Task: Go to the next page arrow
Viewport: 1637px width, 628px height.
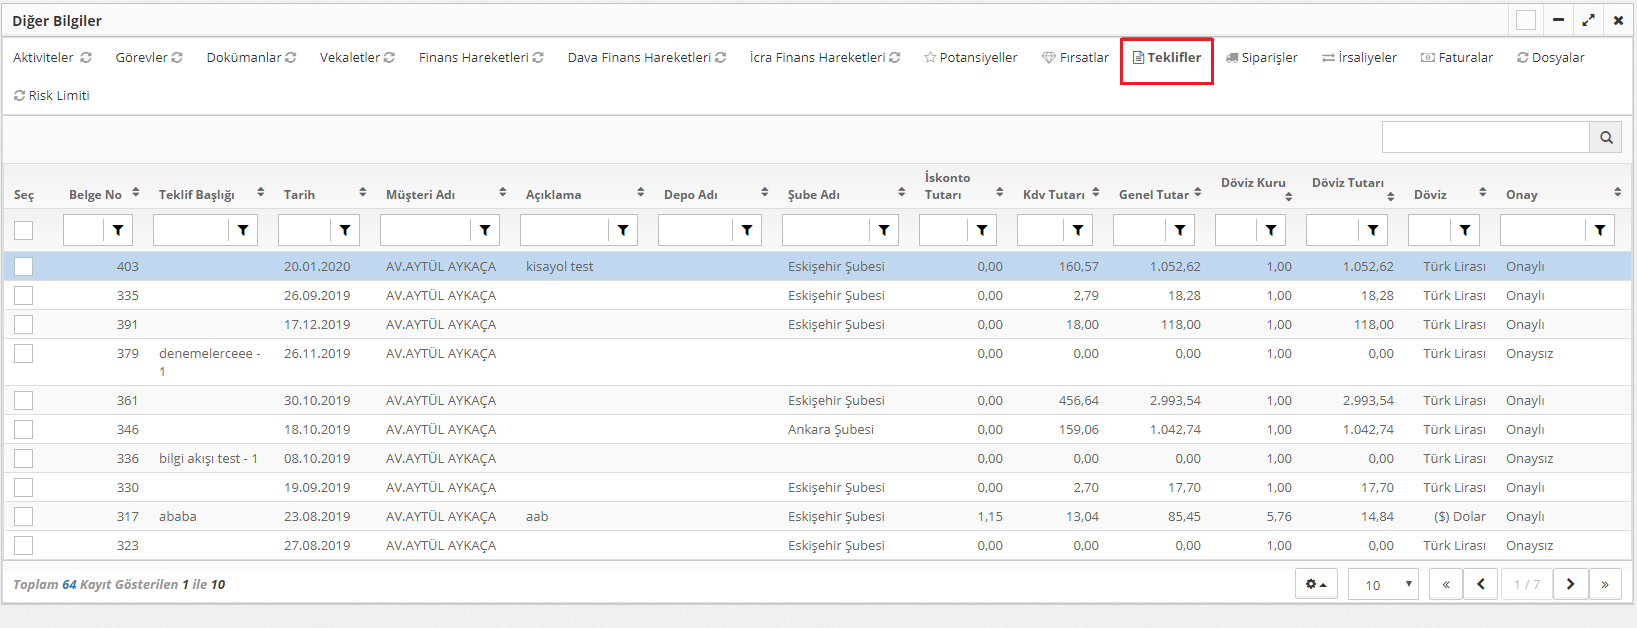Action: tap(1571, 584)
